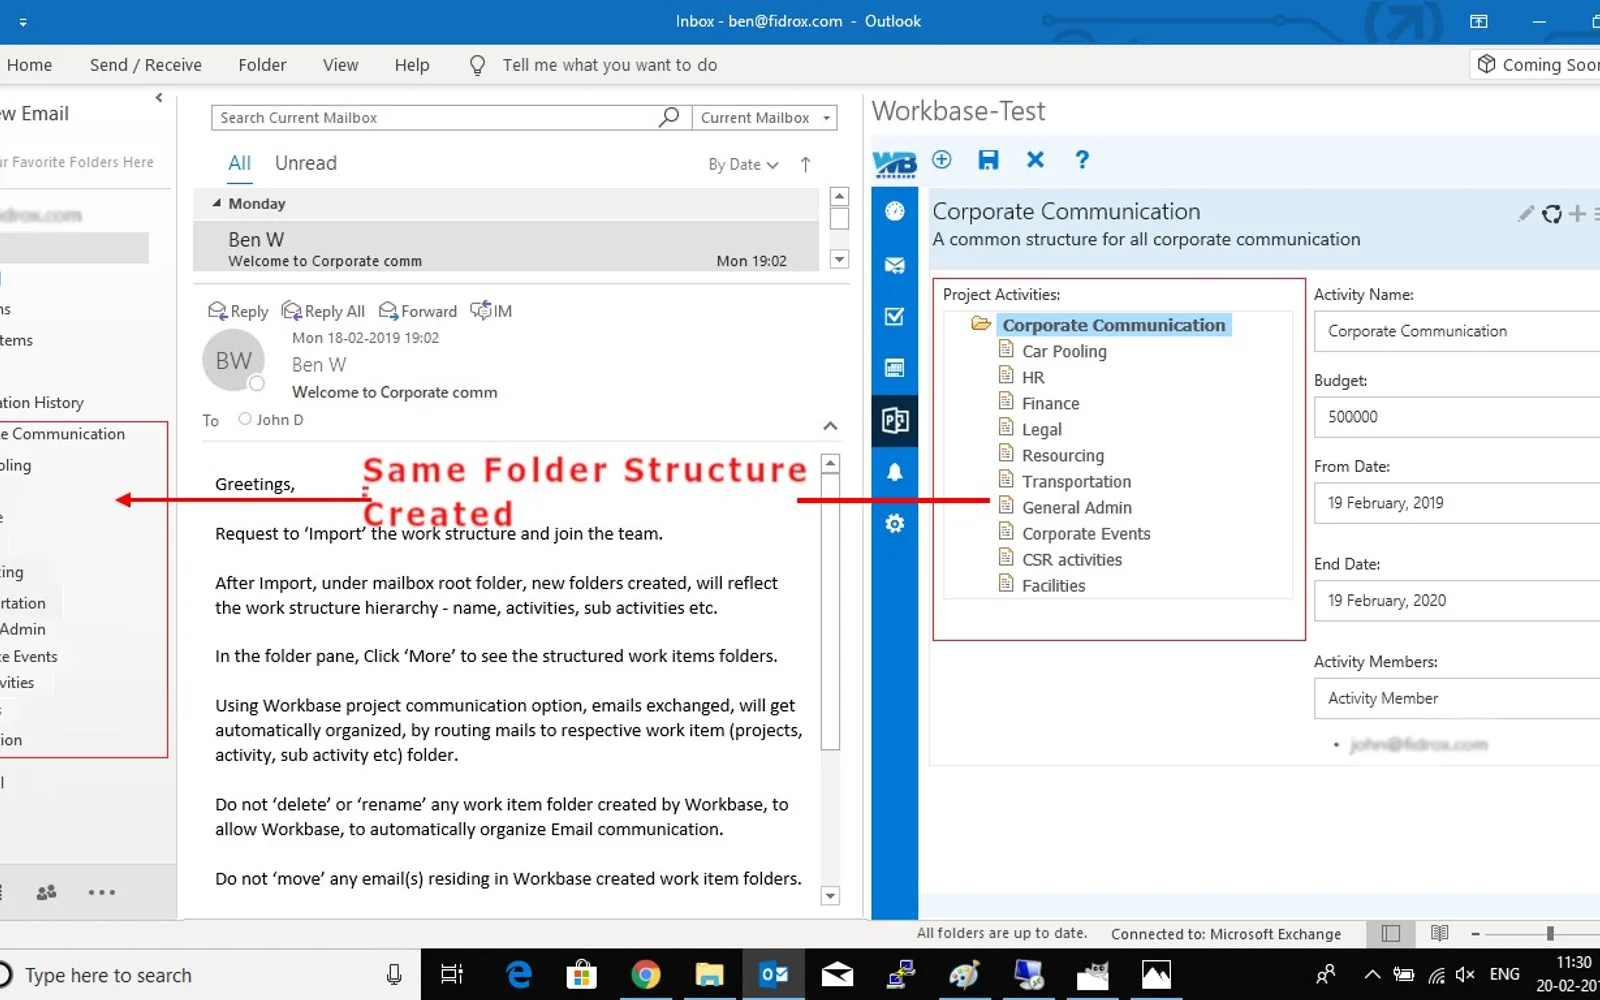Show more navigation options ellipsis
The width and height of the screenshot is (1600, 1000).
tap(102, 892)
